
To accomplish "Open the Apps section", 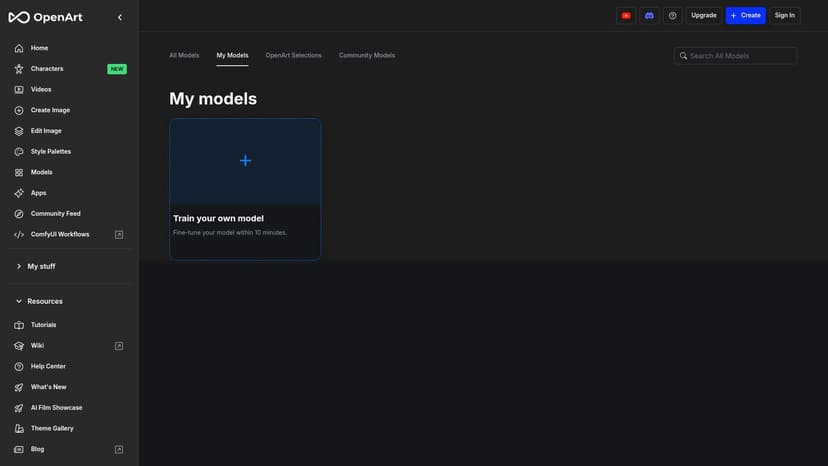I will (38, 193).
